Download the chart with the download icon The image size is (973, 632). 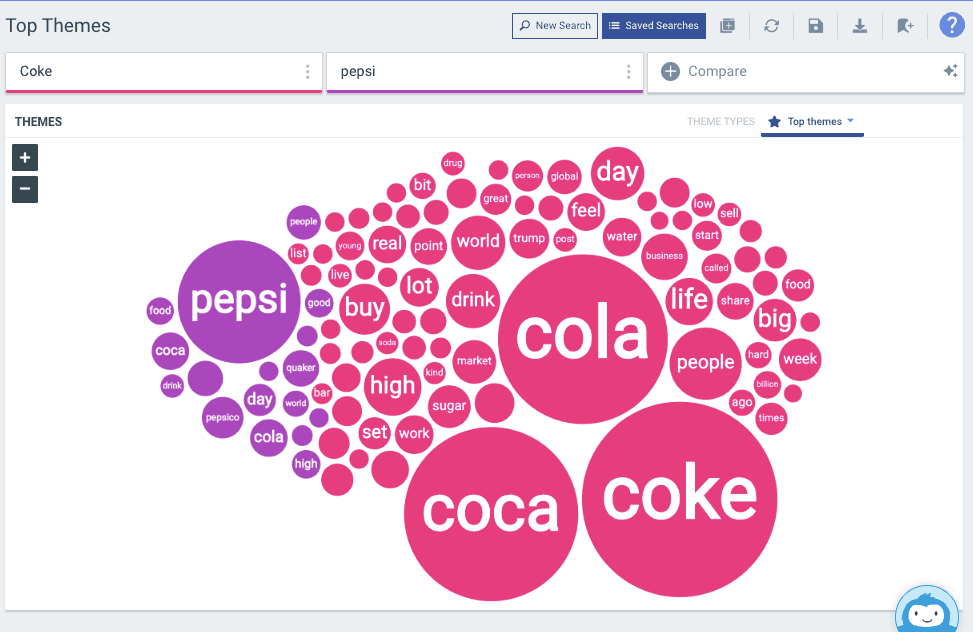pyautogui.click(x=859, y=26)
